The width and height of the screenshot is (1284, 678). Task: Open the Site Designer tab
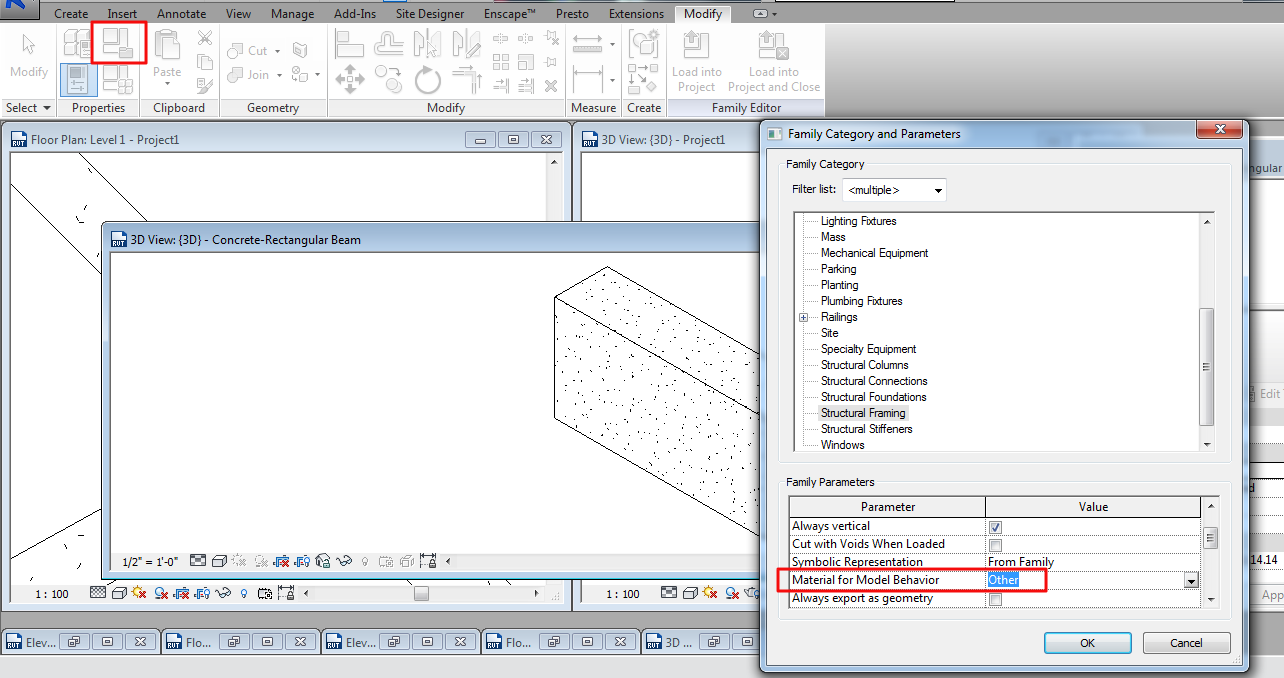[430, 14]
